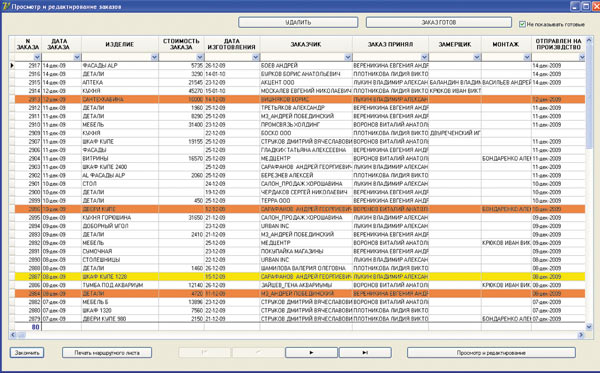Select 'АПТЕКА' product cell
The image size is (600, 373).
(120, 82)
